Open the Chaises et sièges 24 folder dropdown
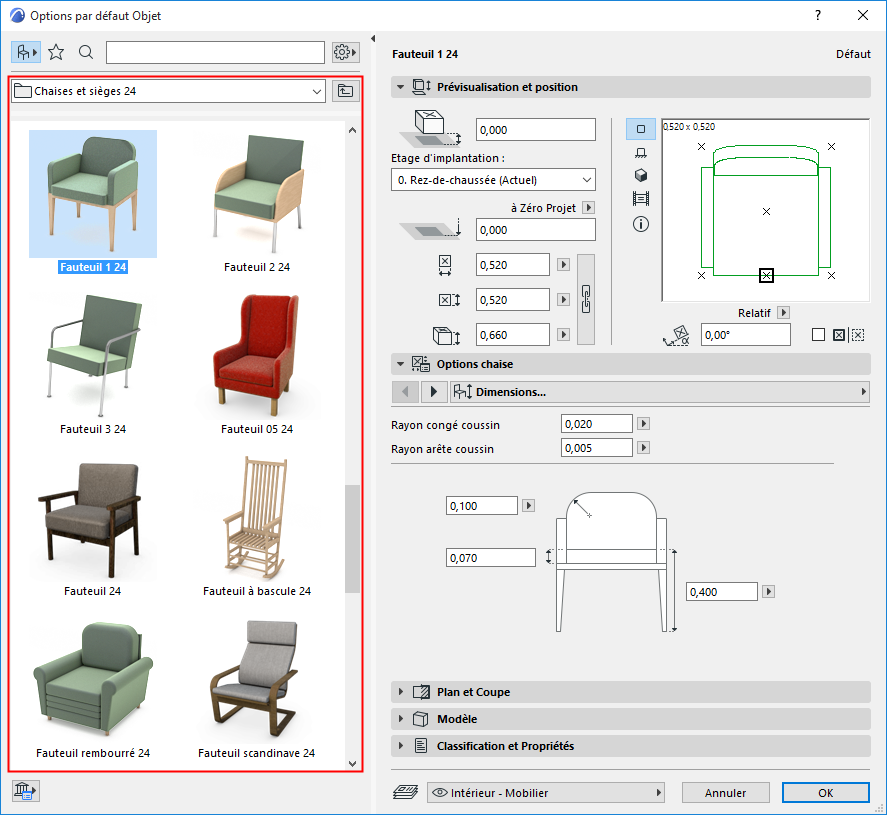This screenshot has height=815, width=887. pos(168,91)
